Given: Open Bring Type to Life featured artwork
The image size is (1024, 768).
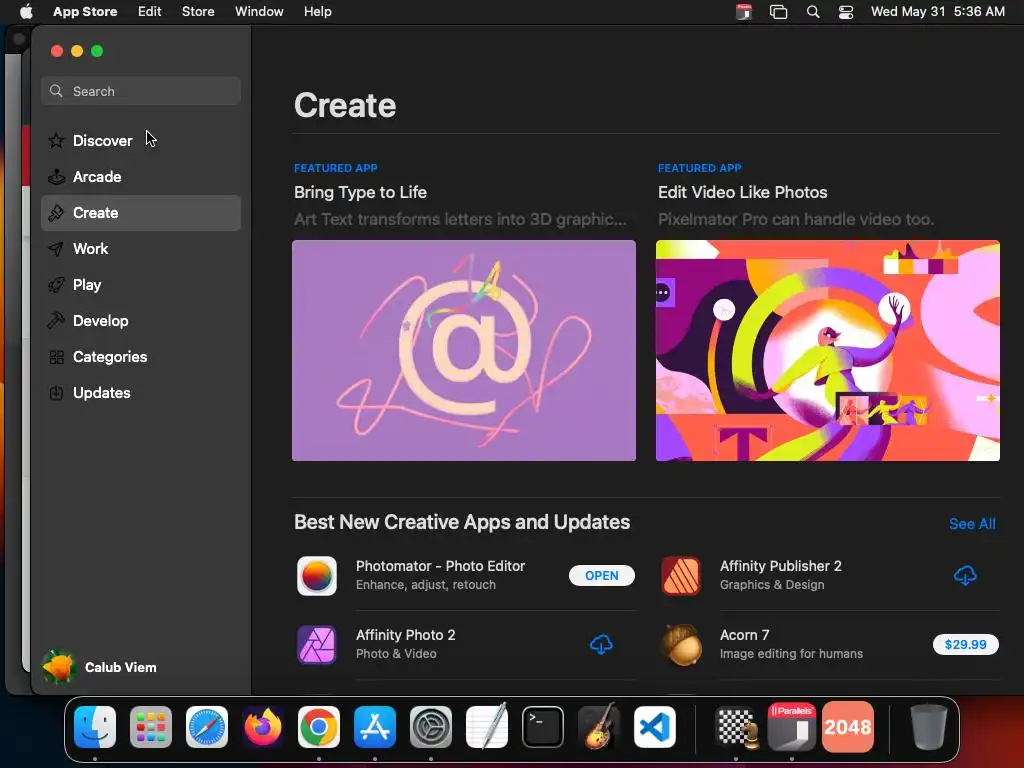Looking at the screenshot, I should click(464, 350).
